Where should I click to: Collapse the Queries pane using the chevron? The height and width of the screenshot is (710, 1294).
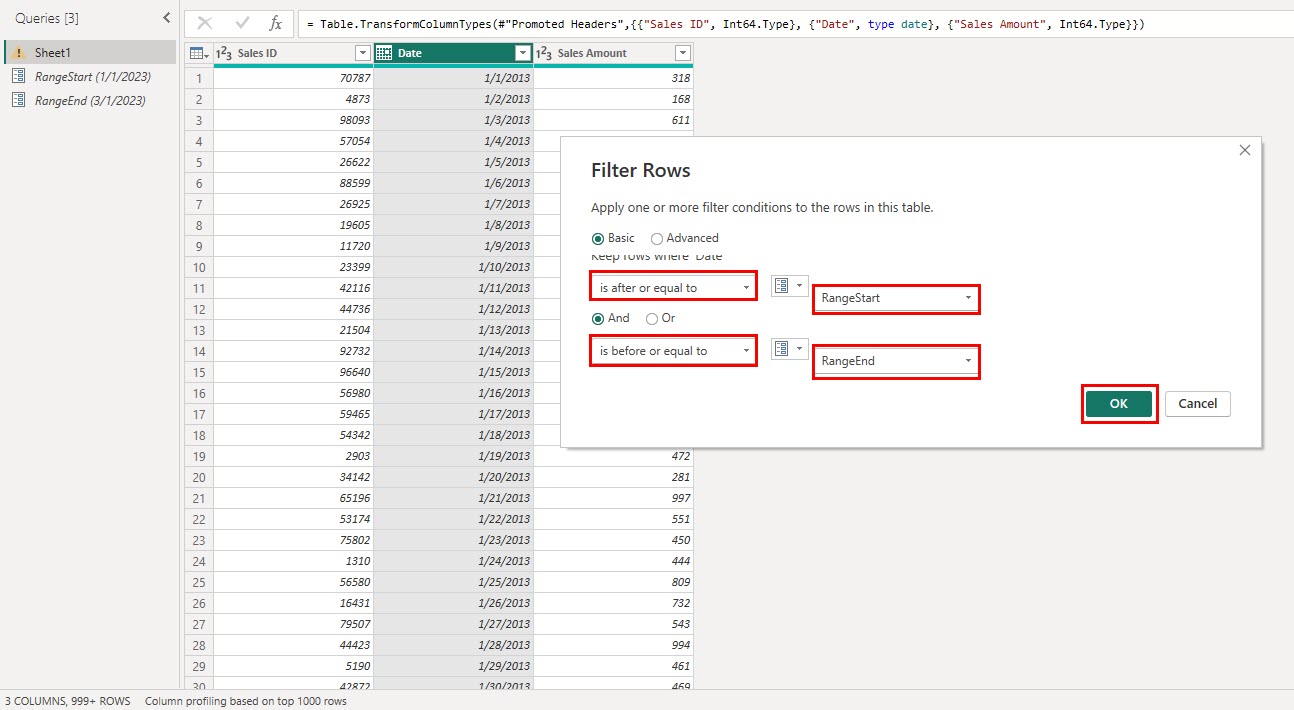click(x=166, y=17)
